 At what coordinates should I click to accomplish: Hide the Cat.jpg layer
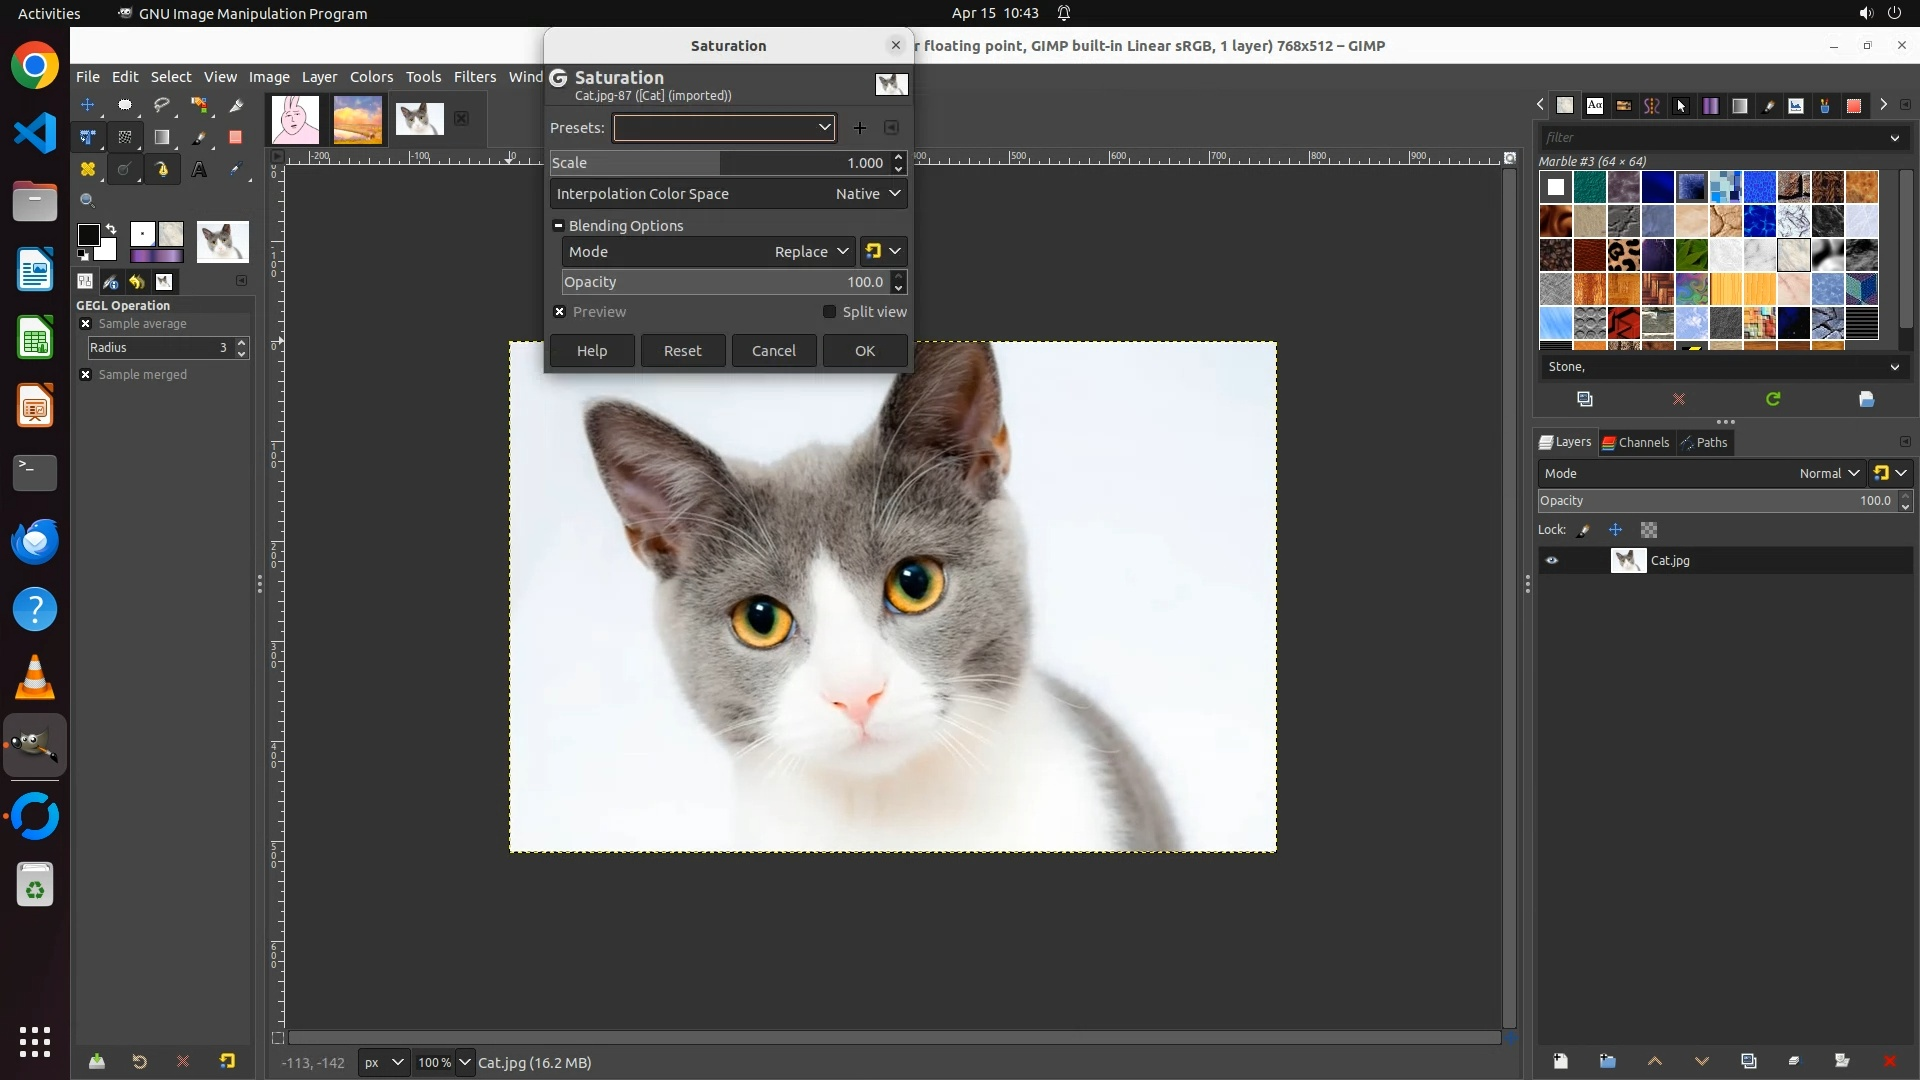tap(1552, 561)
